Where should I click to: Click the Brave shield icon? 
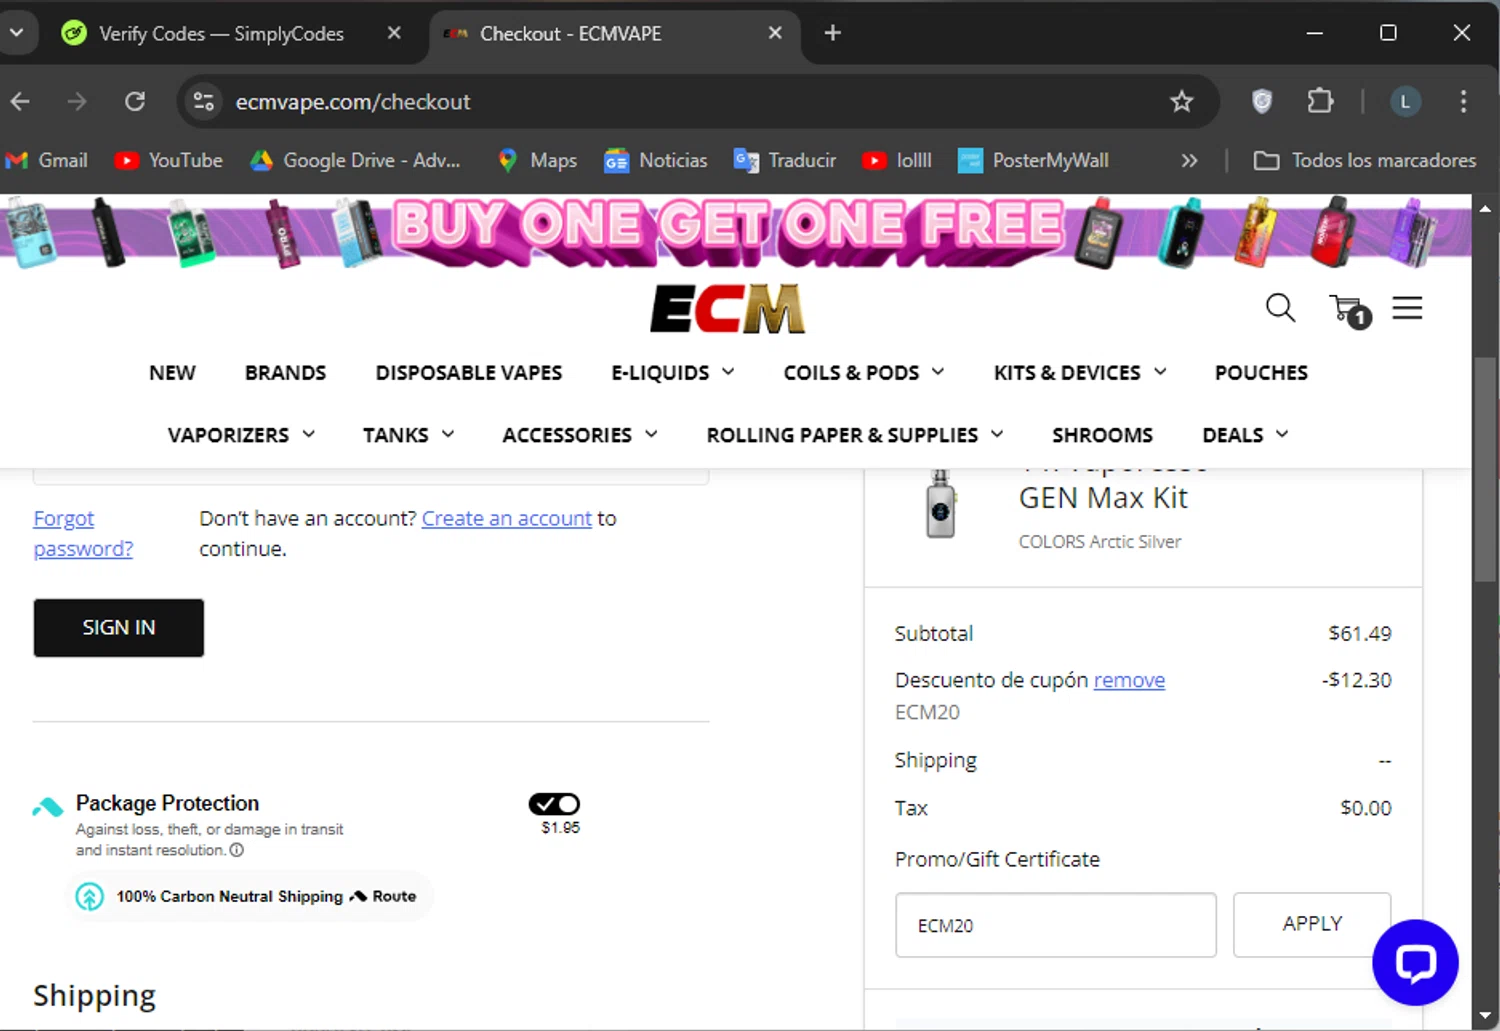coord(1262,101)
